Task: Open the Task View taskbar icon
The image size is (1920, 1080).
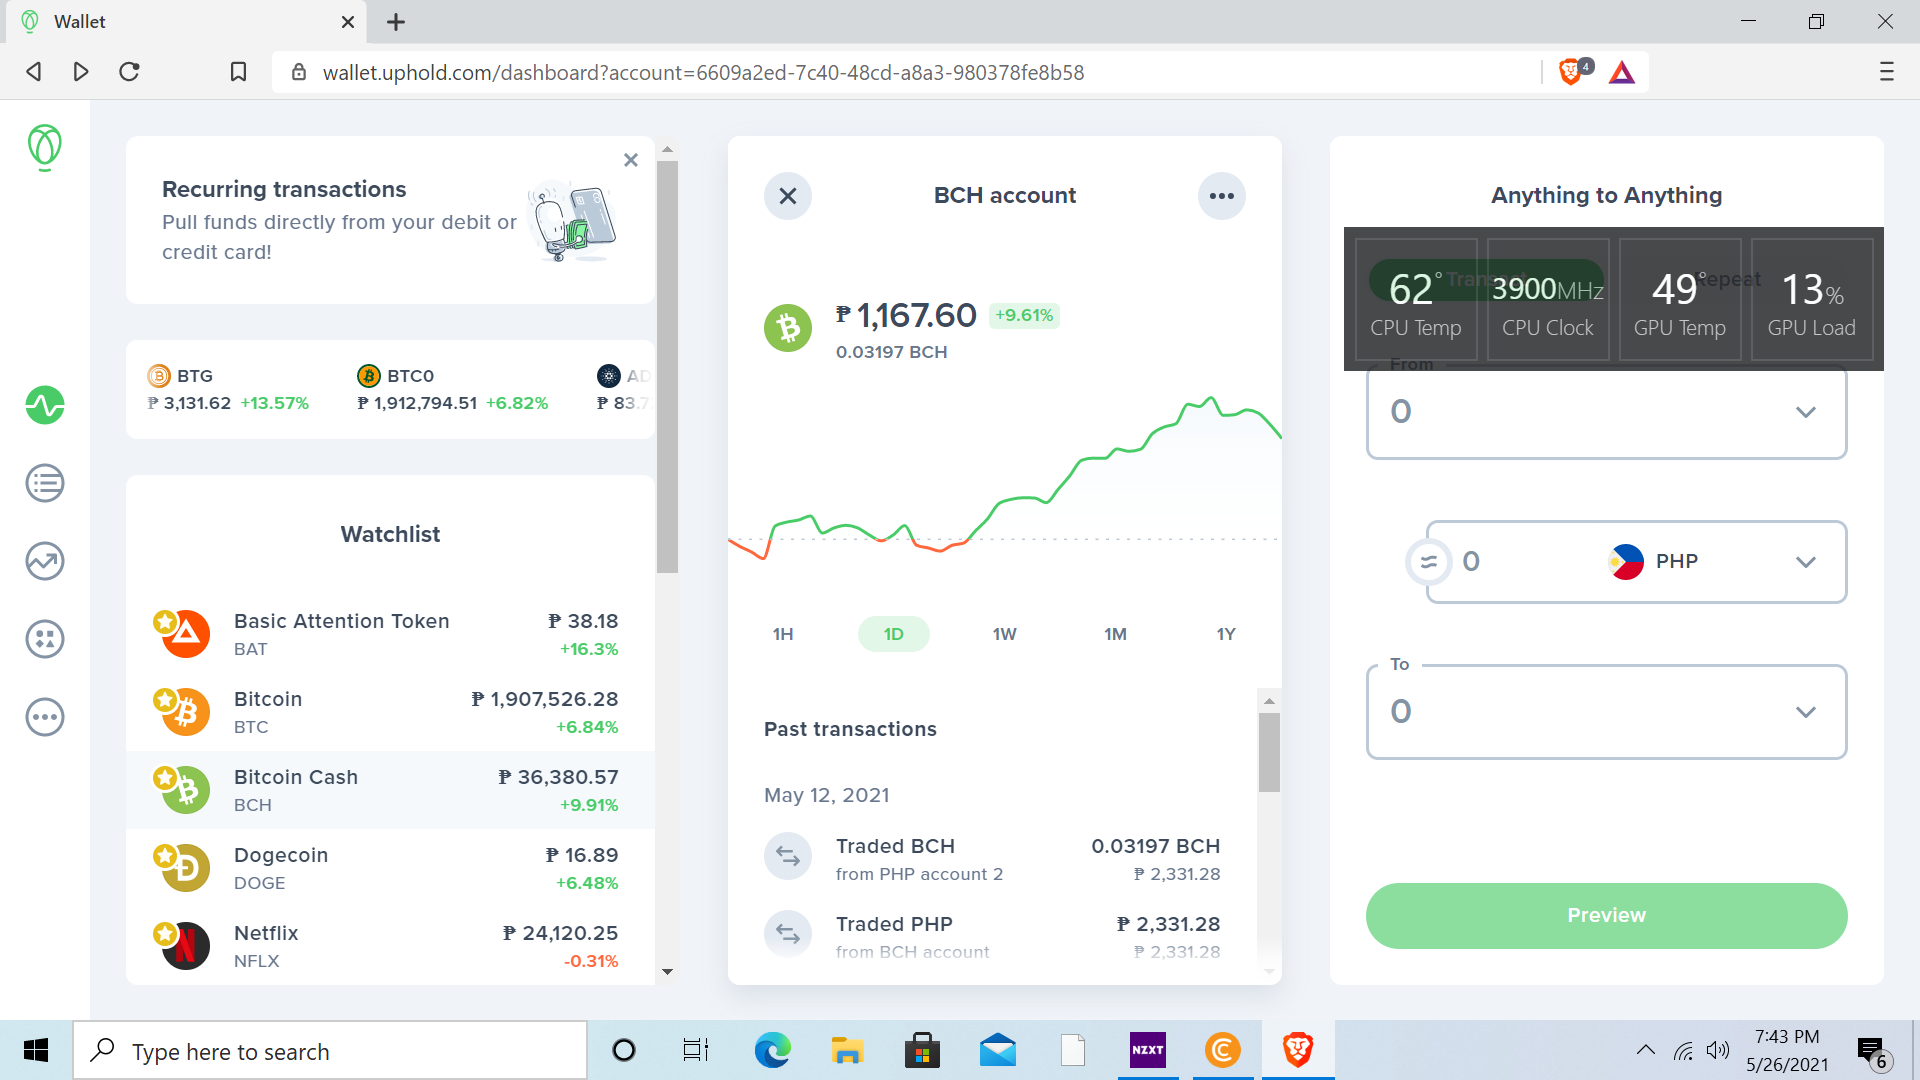Action: click(x=696, y=1050)
